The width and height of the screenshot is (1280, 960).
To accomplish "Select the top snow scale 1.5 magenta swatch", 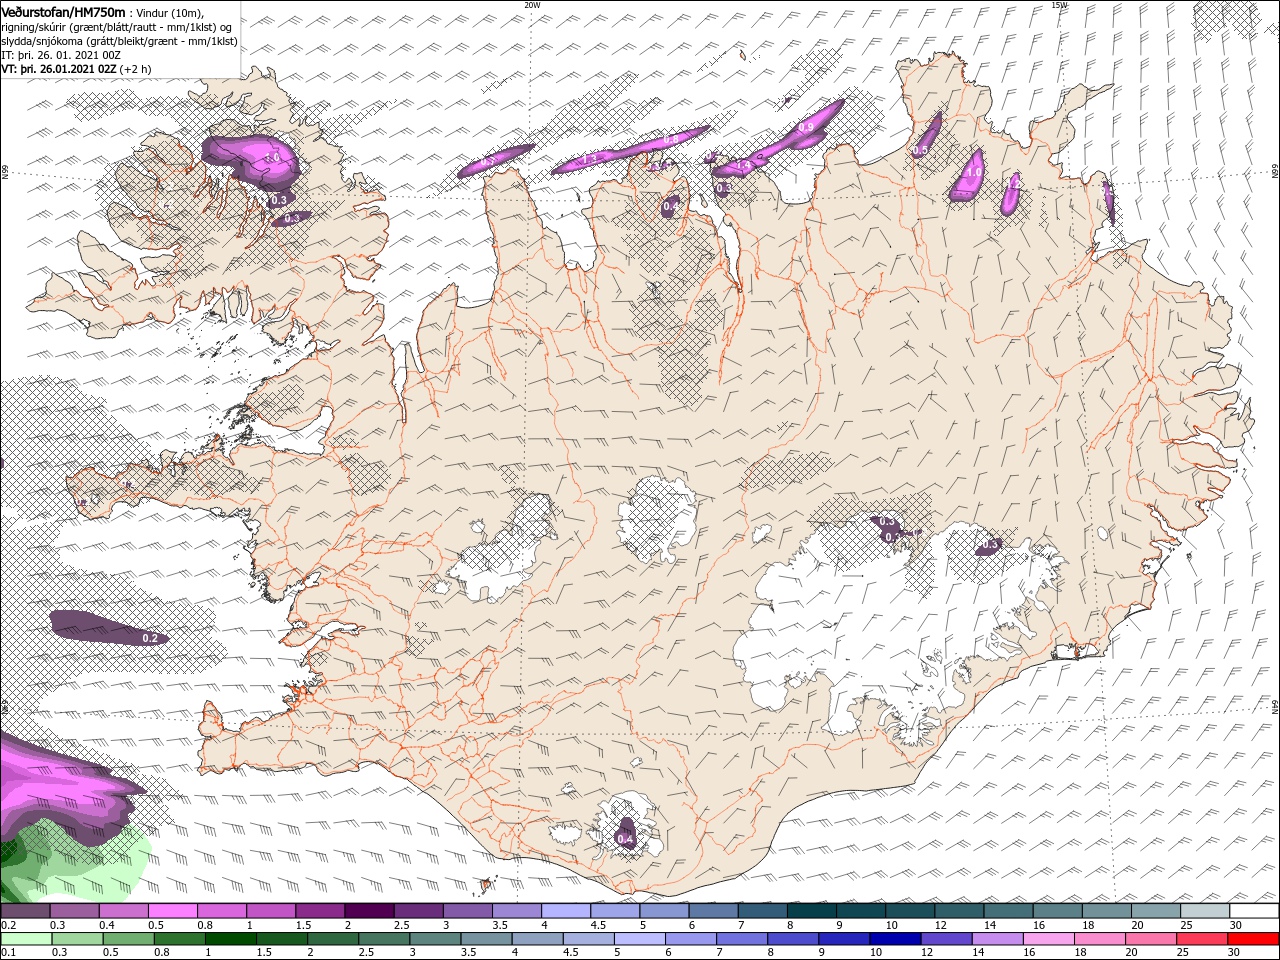I will 319,911.
